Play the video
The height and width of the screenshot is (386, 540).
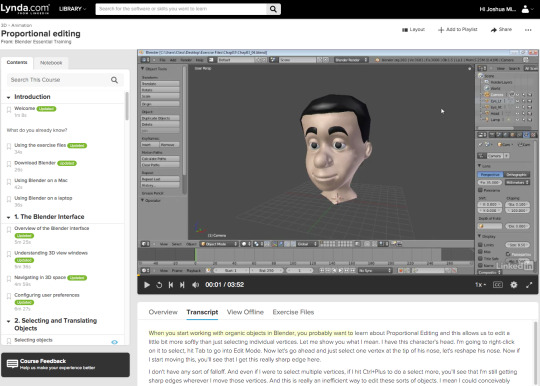(x=147, y=285)
